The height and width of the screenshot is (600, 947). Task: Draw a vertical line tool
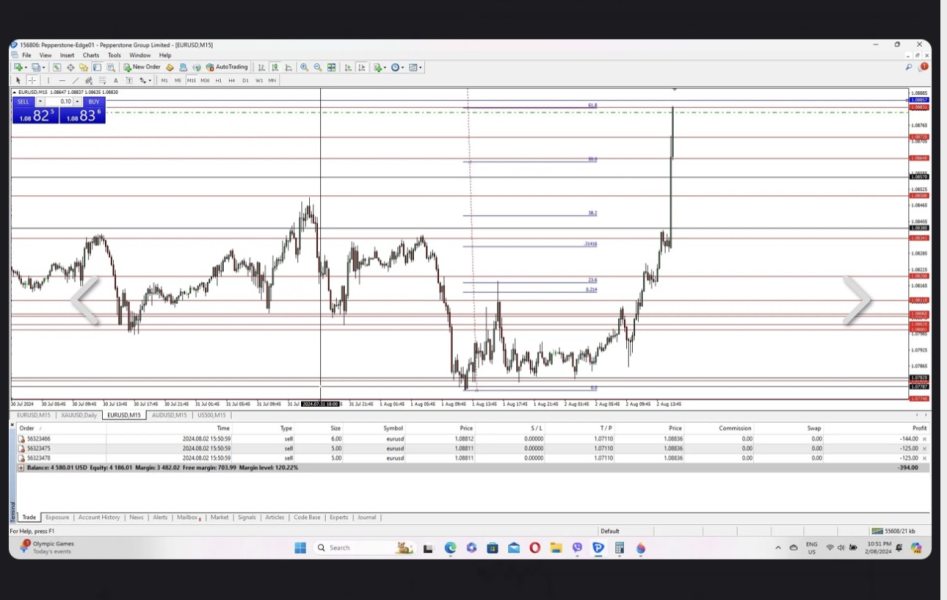(x=48, y=80)
